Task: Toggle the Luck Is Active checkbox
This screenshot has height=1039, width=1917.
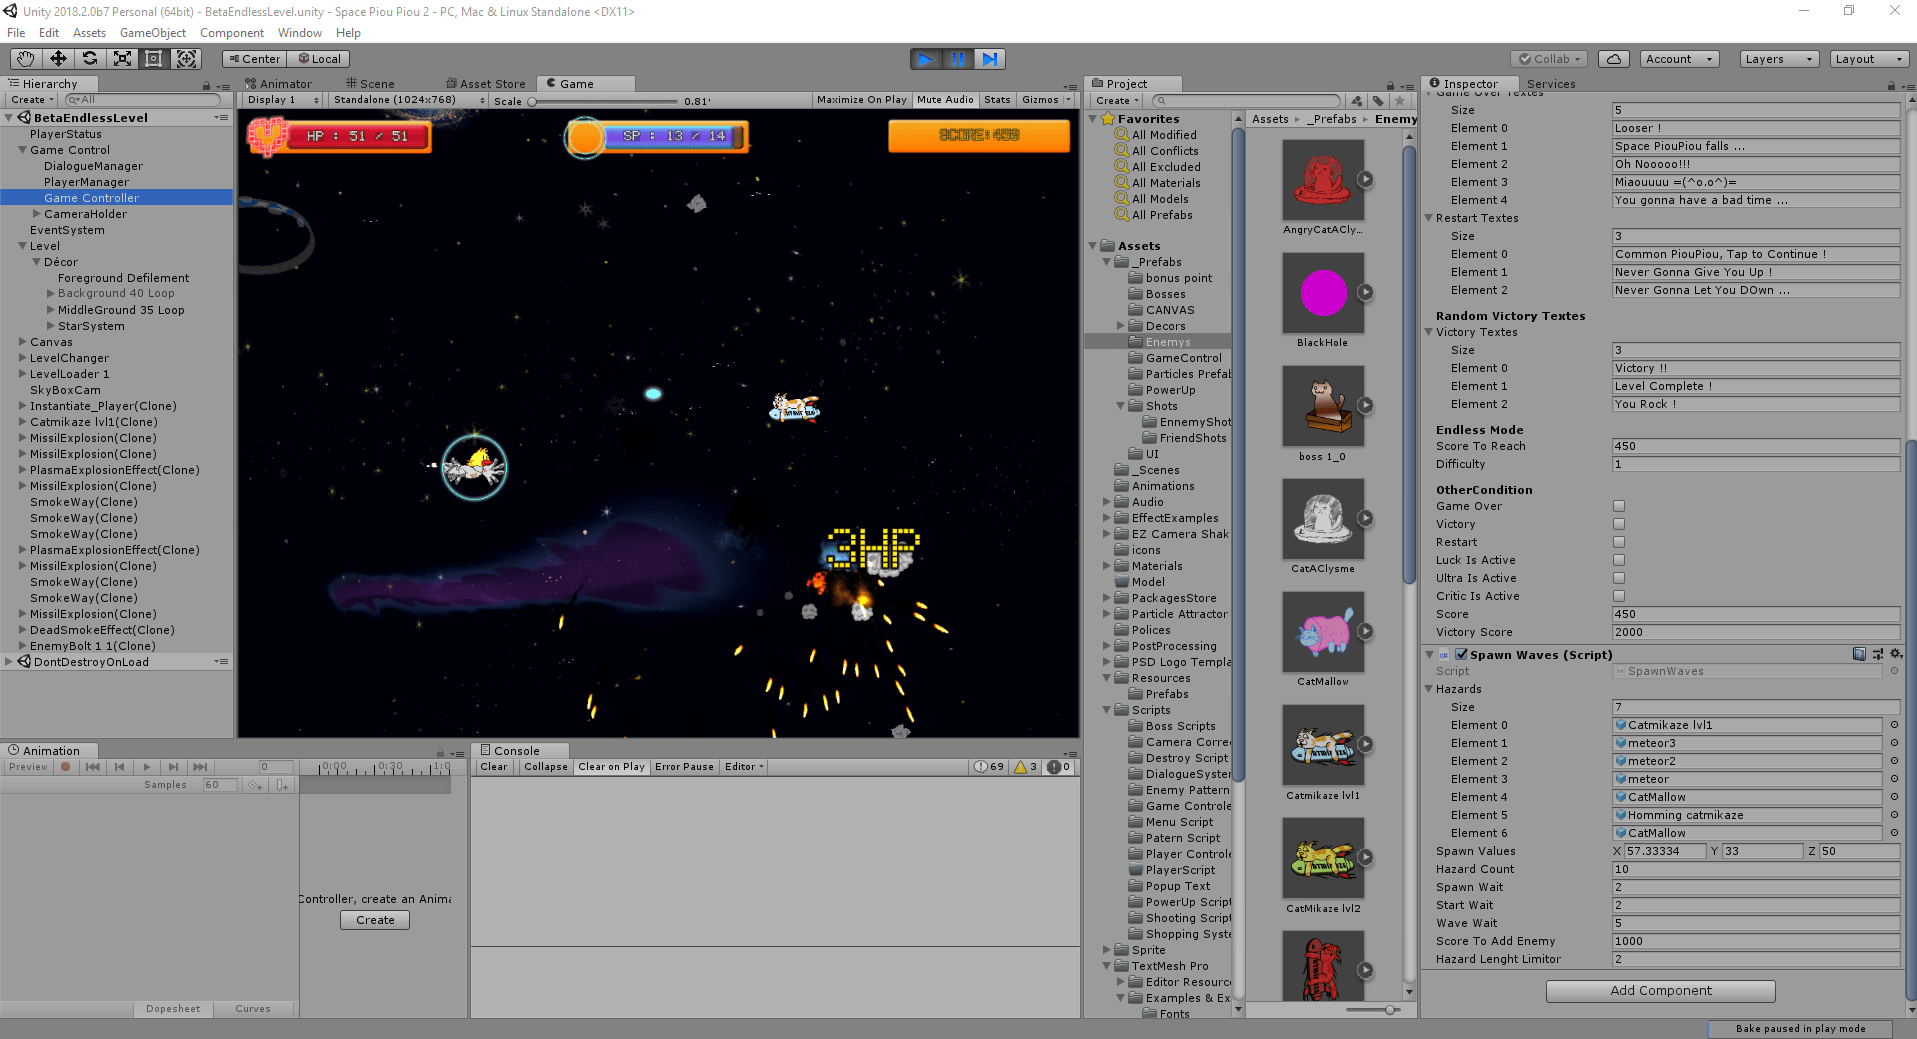Action: 1618,560
